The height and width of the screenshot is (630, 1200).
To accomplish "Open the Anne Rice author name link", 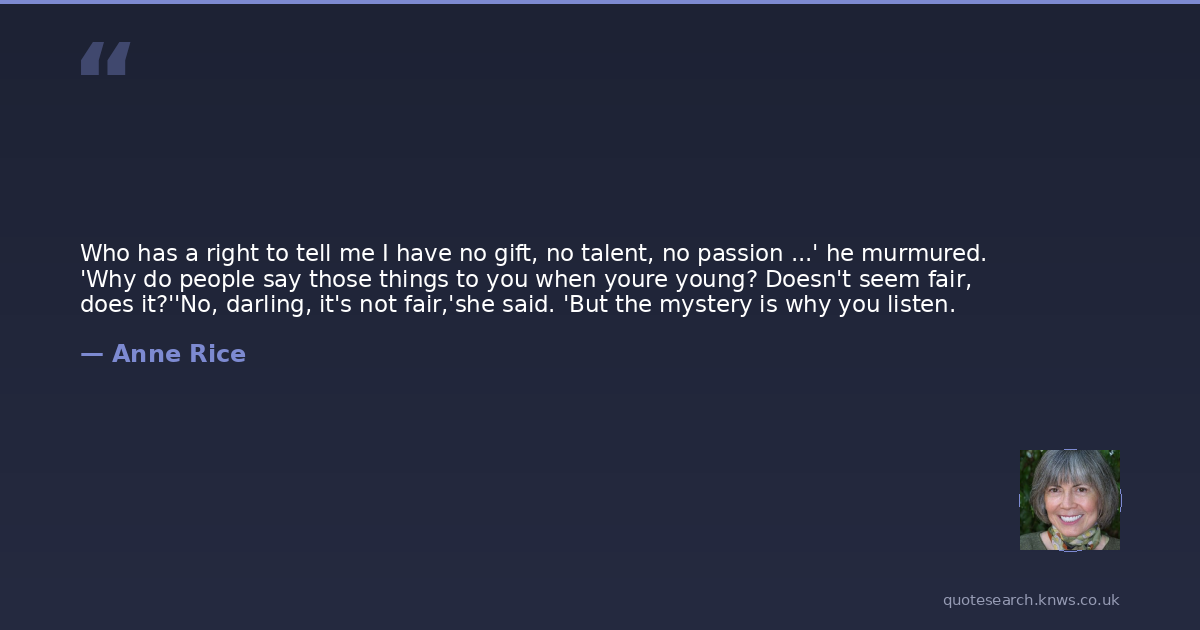I will click(x=178, y=354).
